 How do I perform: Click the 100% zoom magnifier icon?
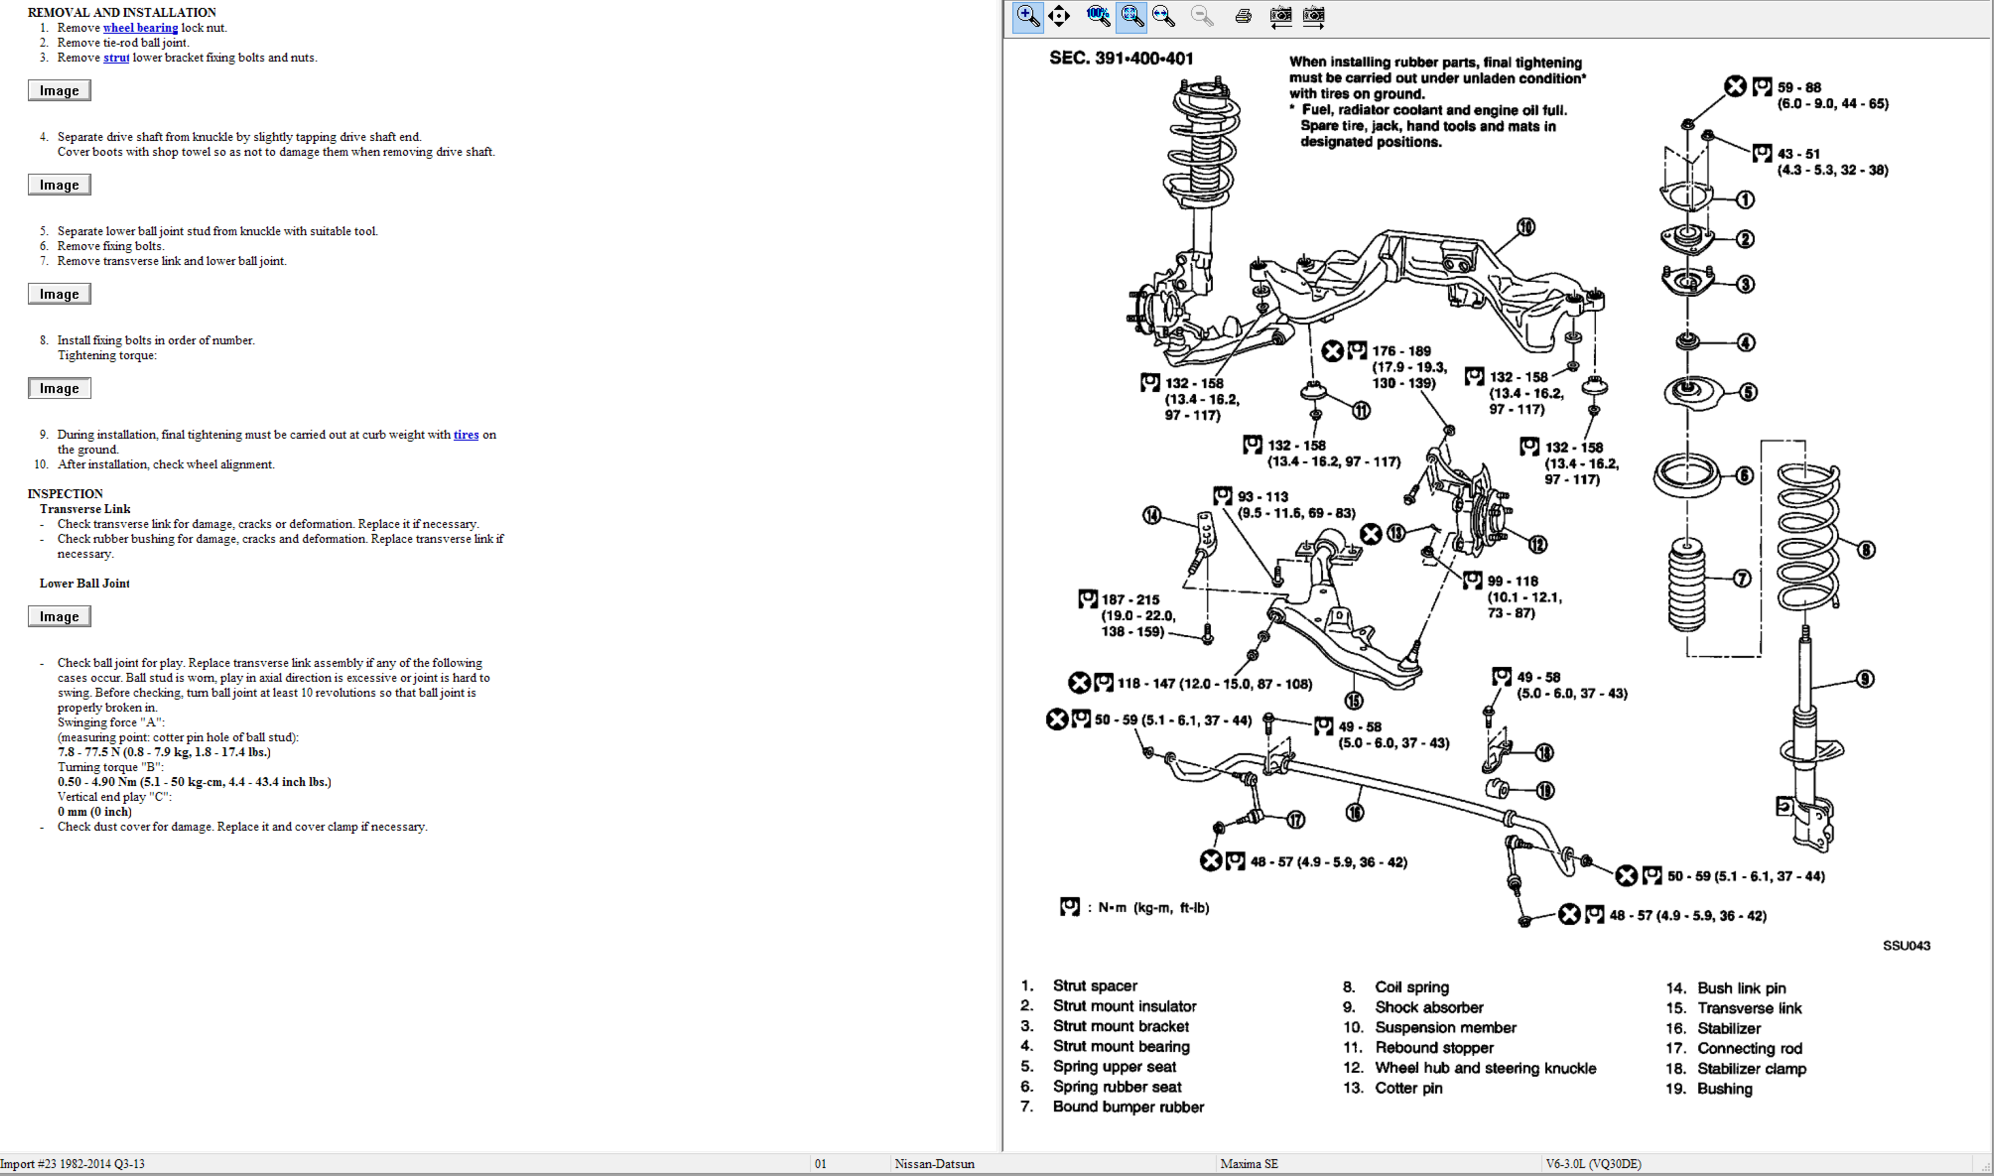[x=1098, y=16]
